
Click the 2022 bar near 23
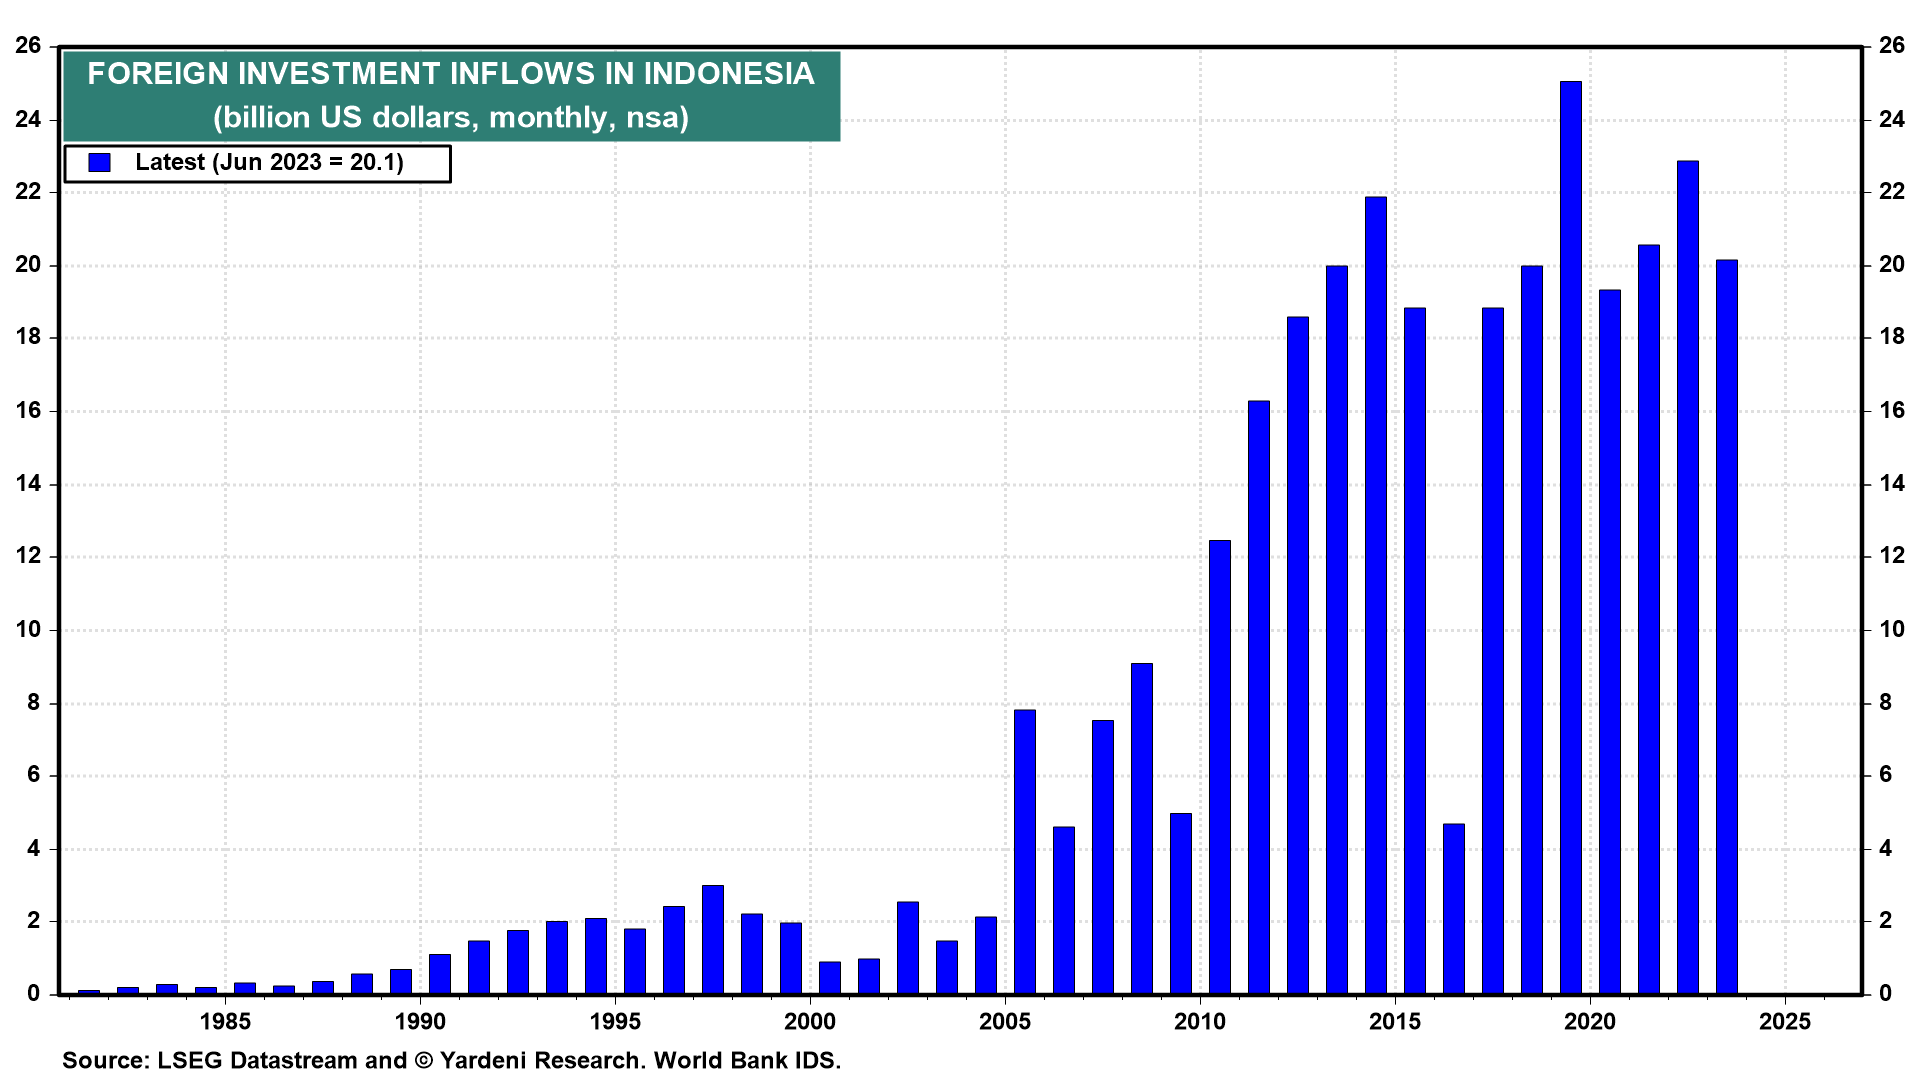[1687, 578]
